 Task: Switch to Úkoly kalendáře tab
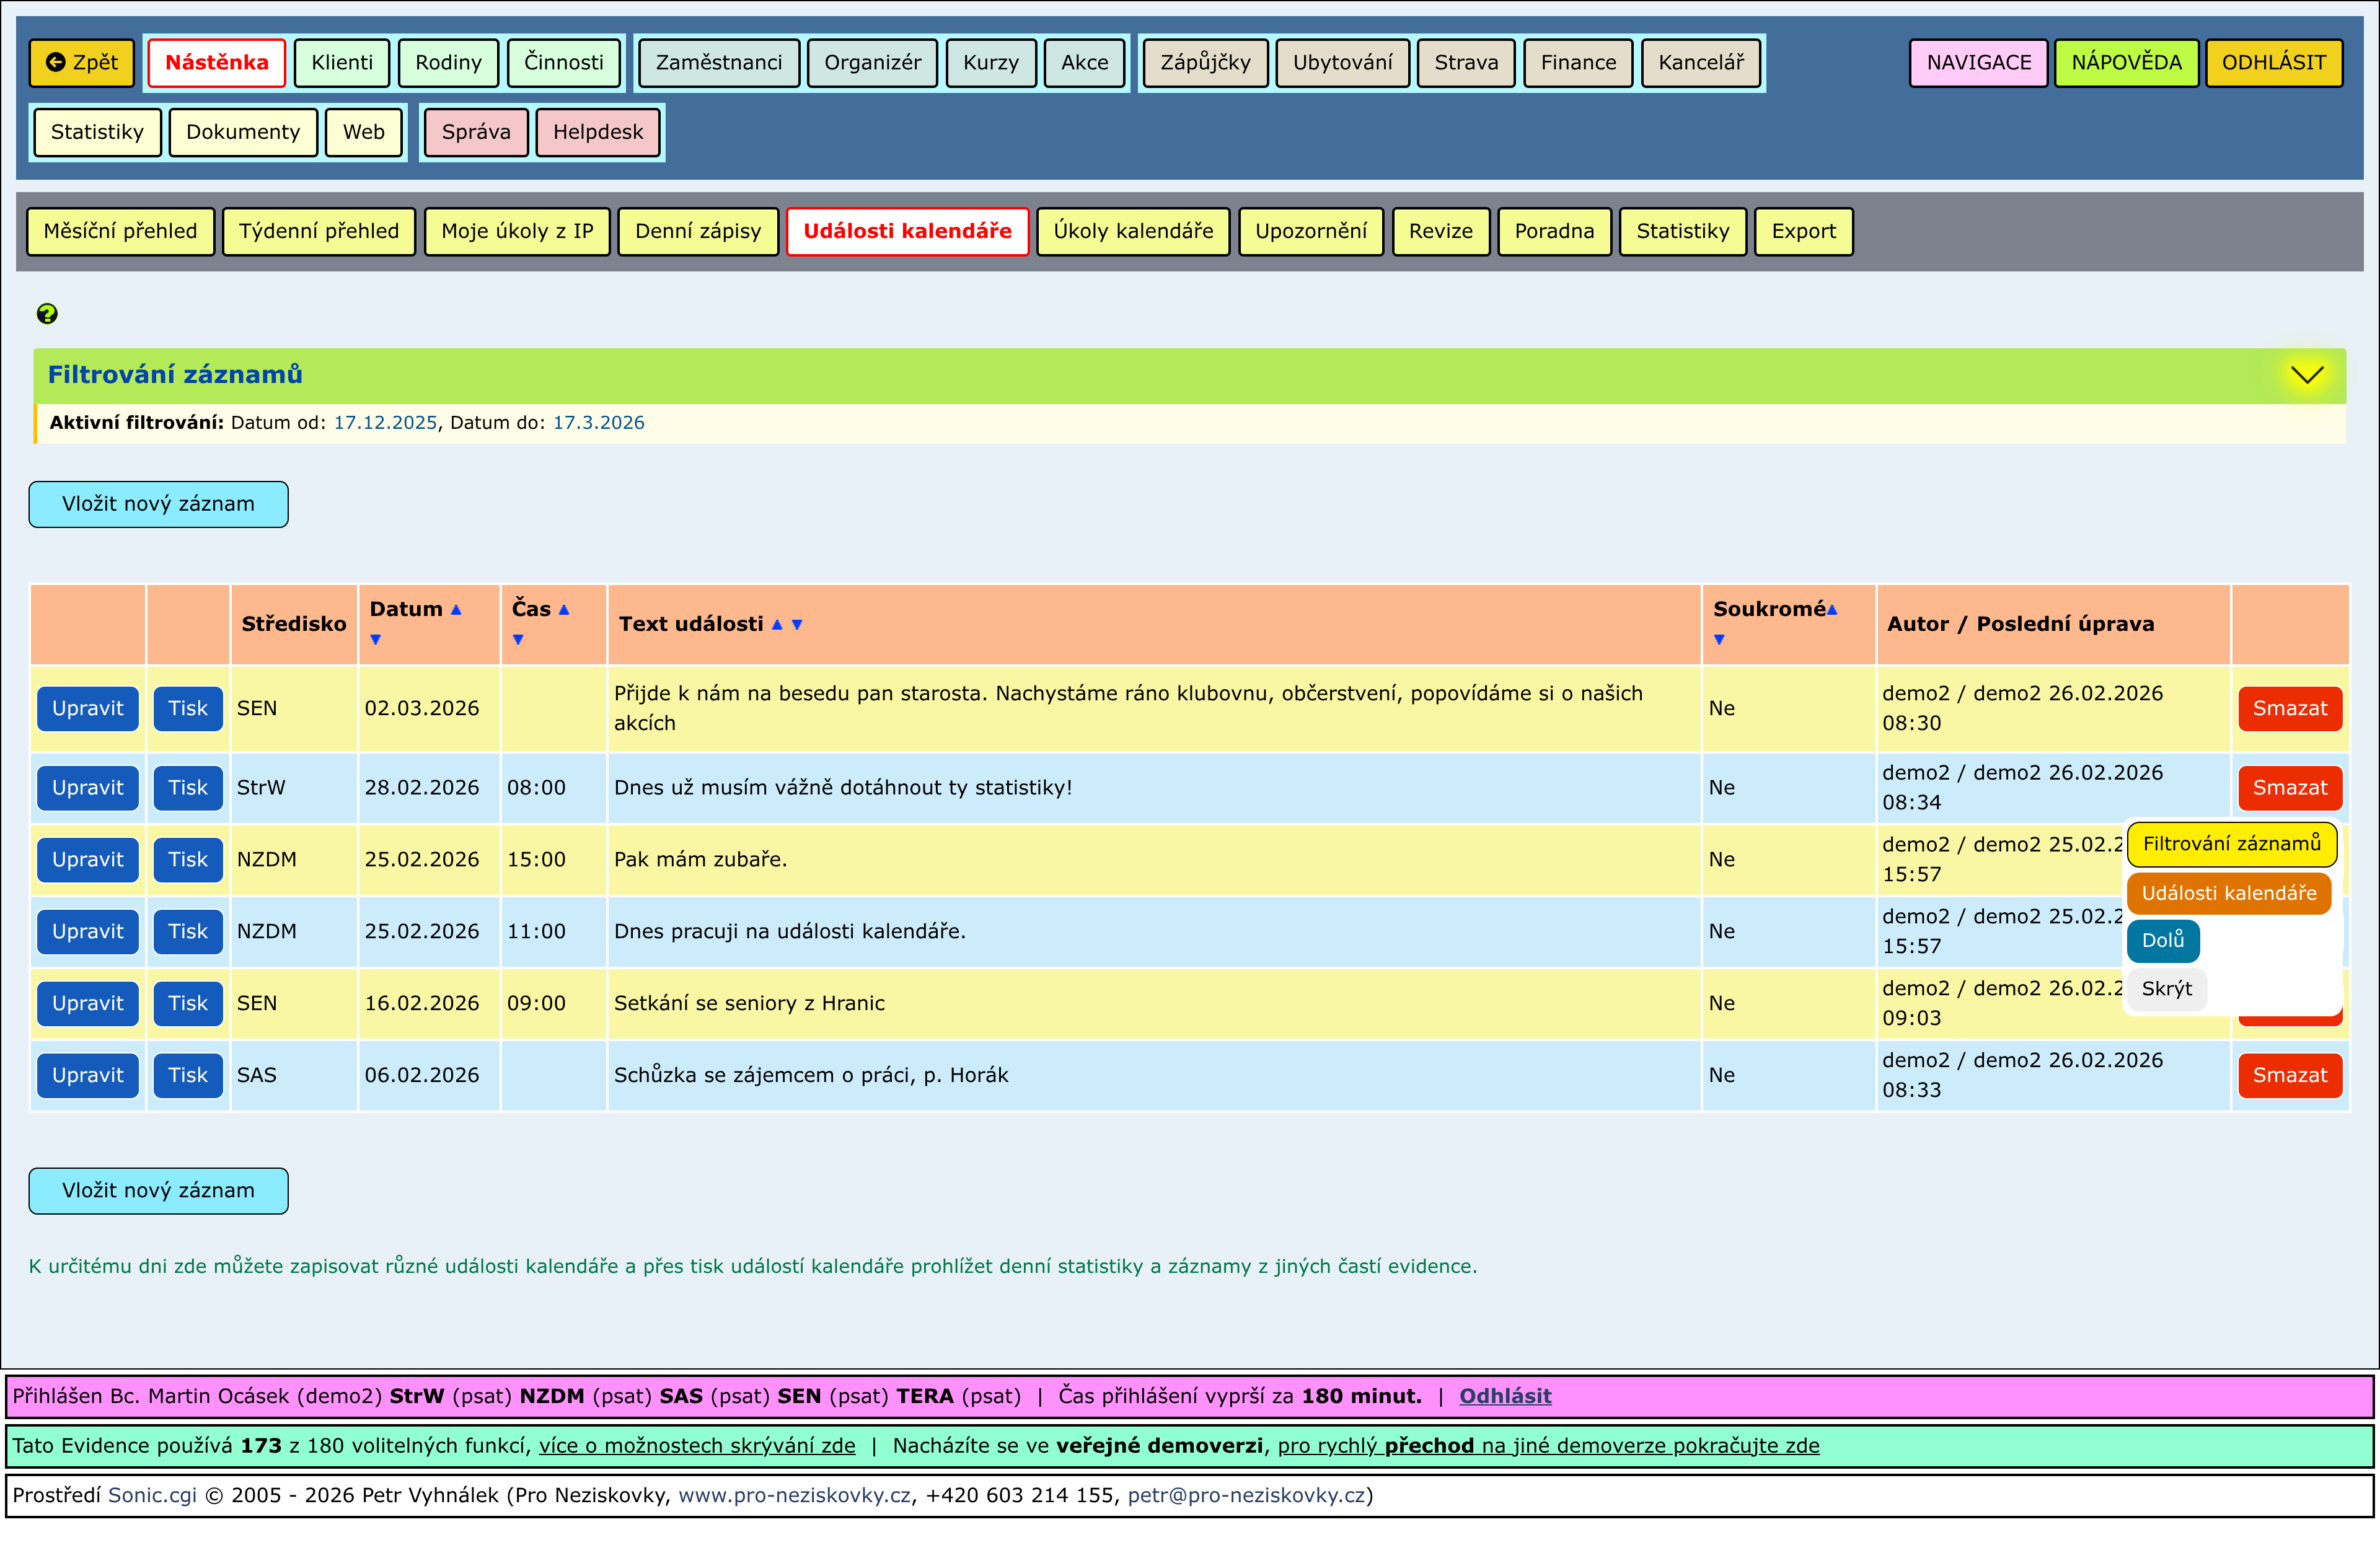click(x=1133, y=232)
